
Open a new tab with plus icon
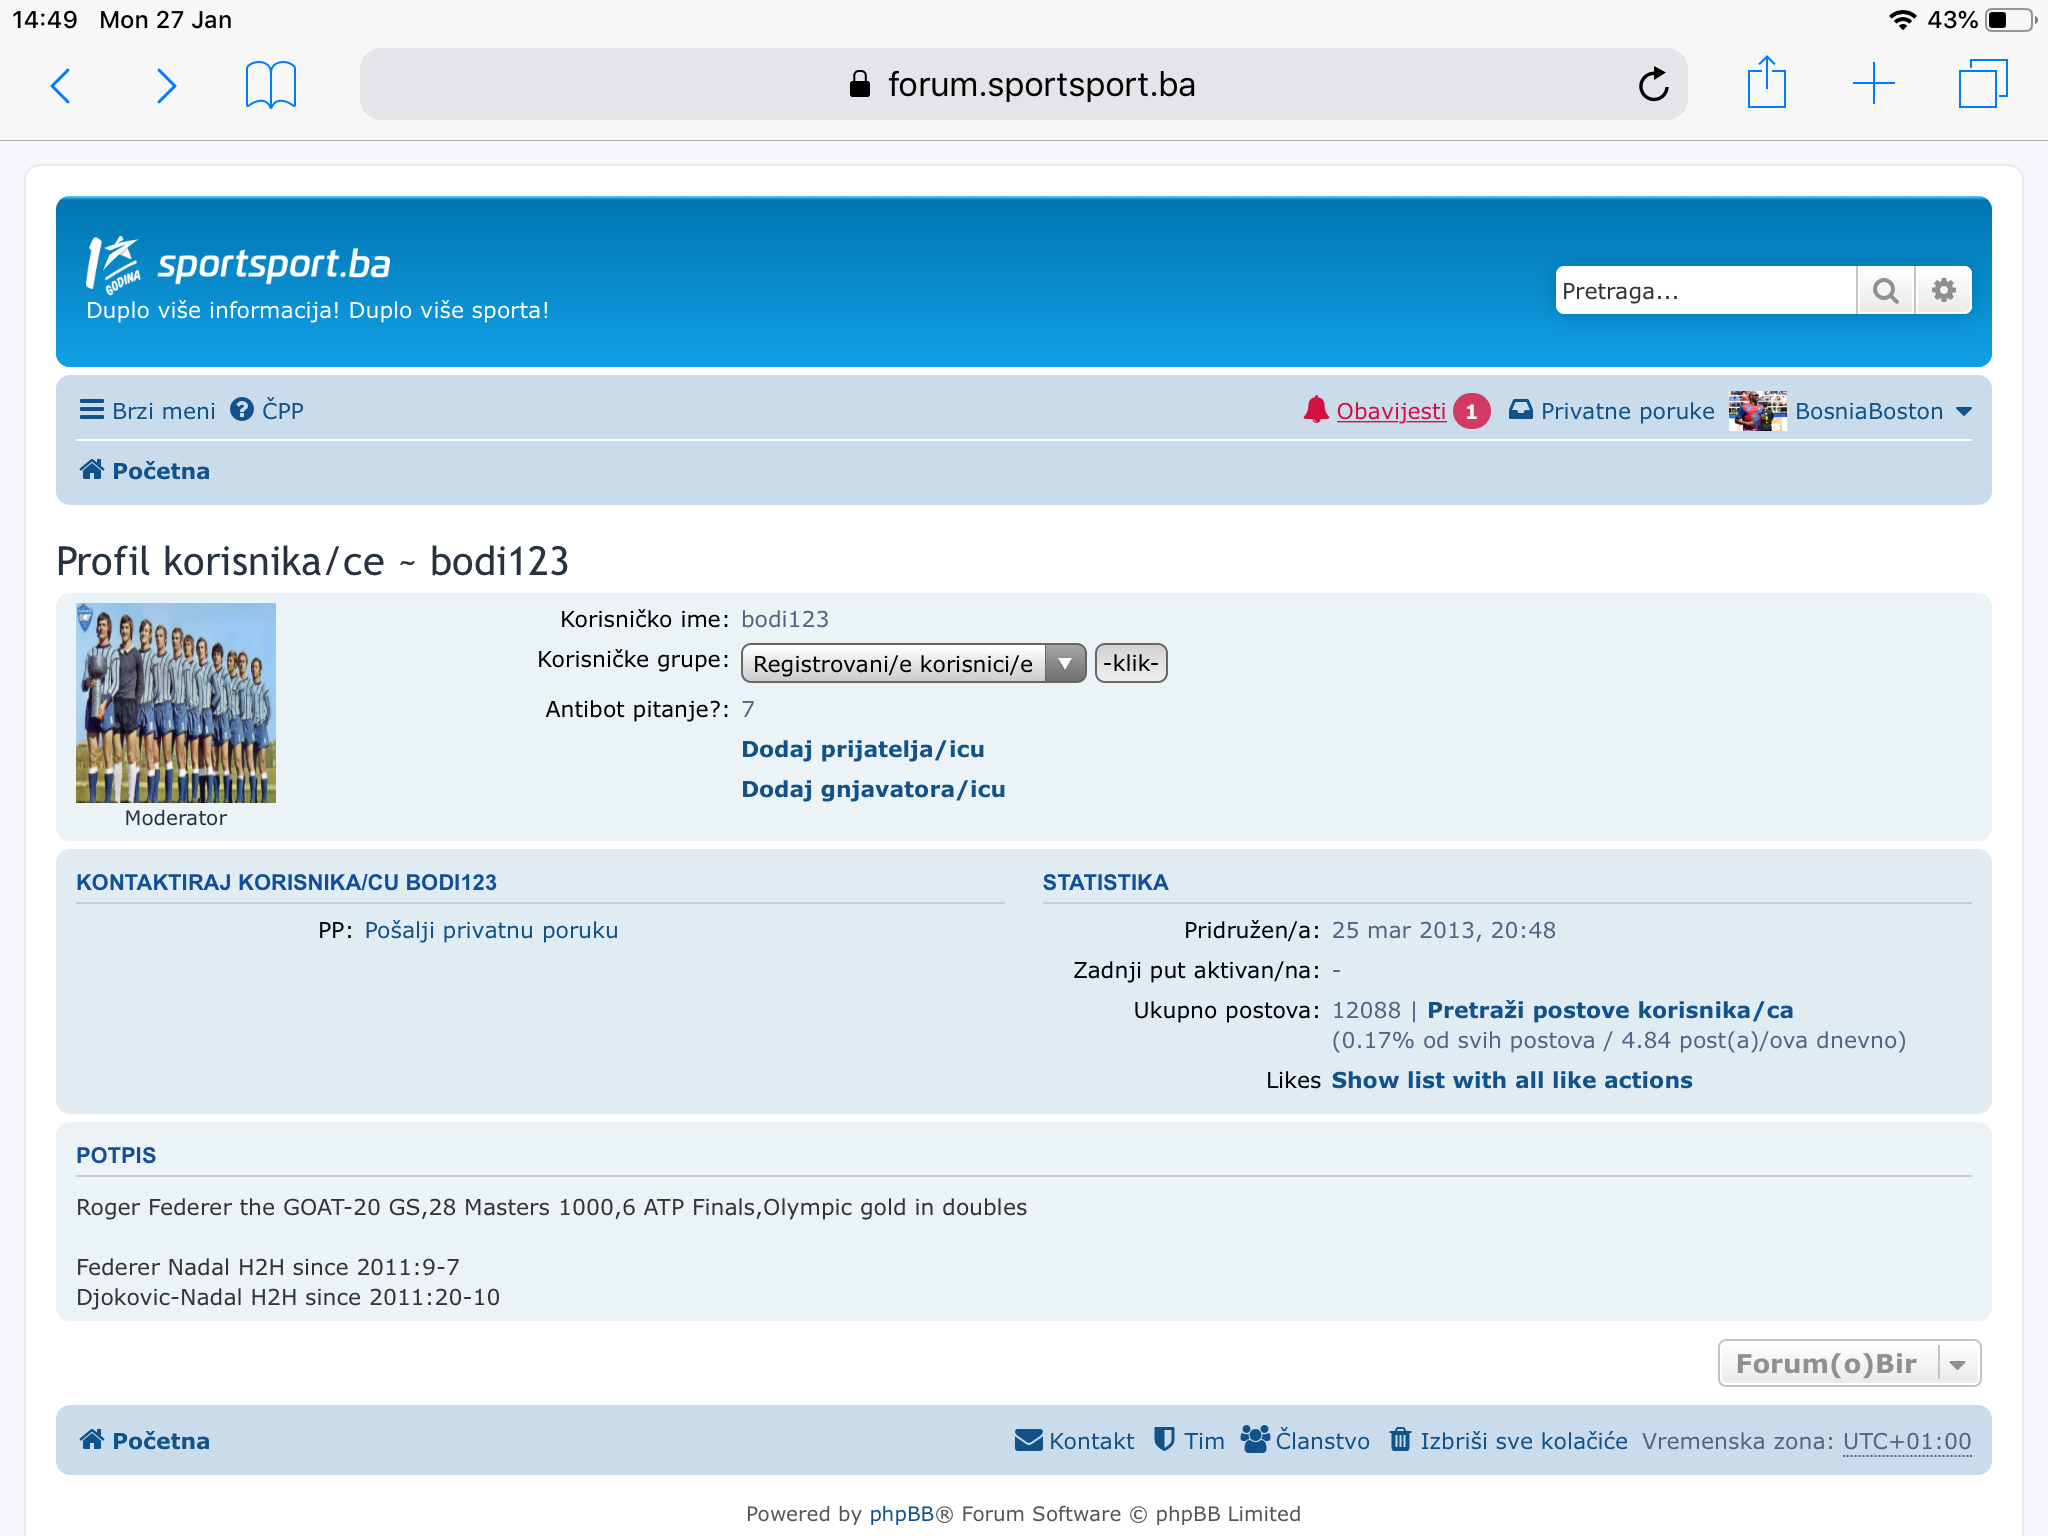1873,84
